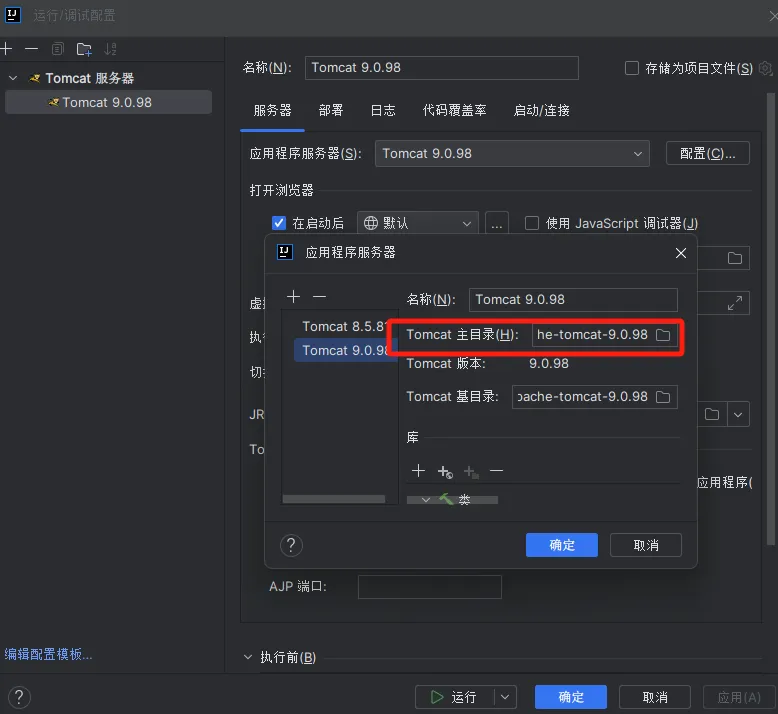This screenshot has width=778, height=714.
Task: Select Tomcat 9.0.98 in the server list
Action: (346, 350)
